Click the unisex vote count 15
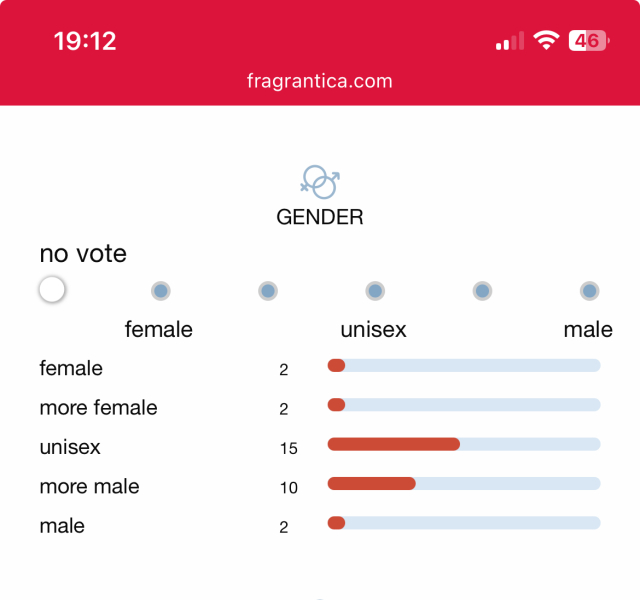 [289, 448]
